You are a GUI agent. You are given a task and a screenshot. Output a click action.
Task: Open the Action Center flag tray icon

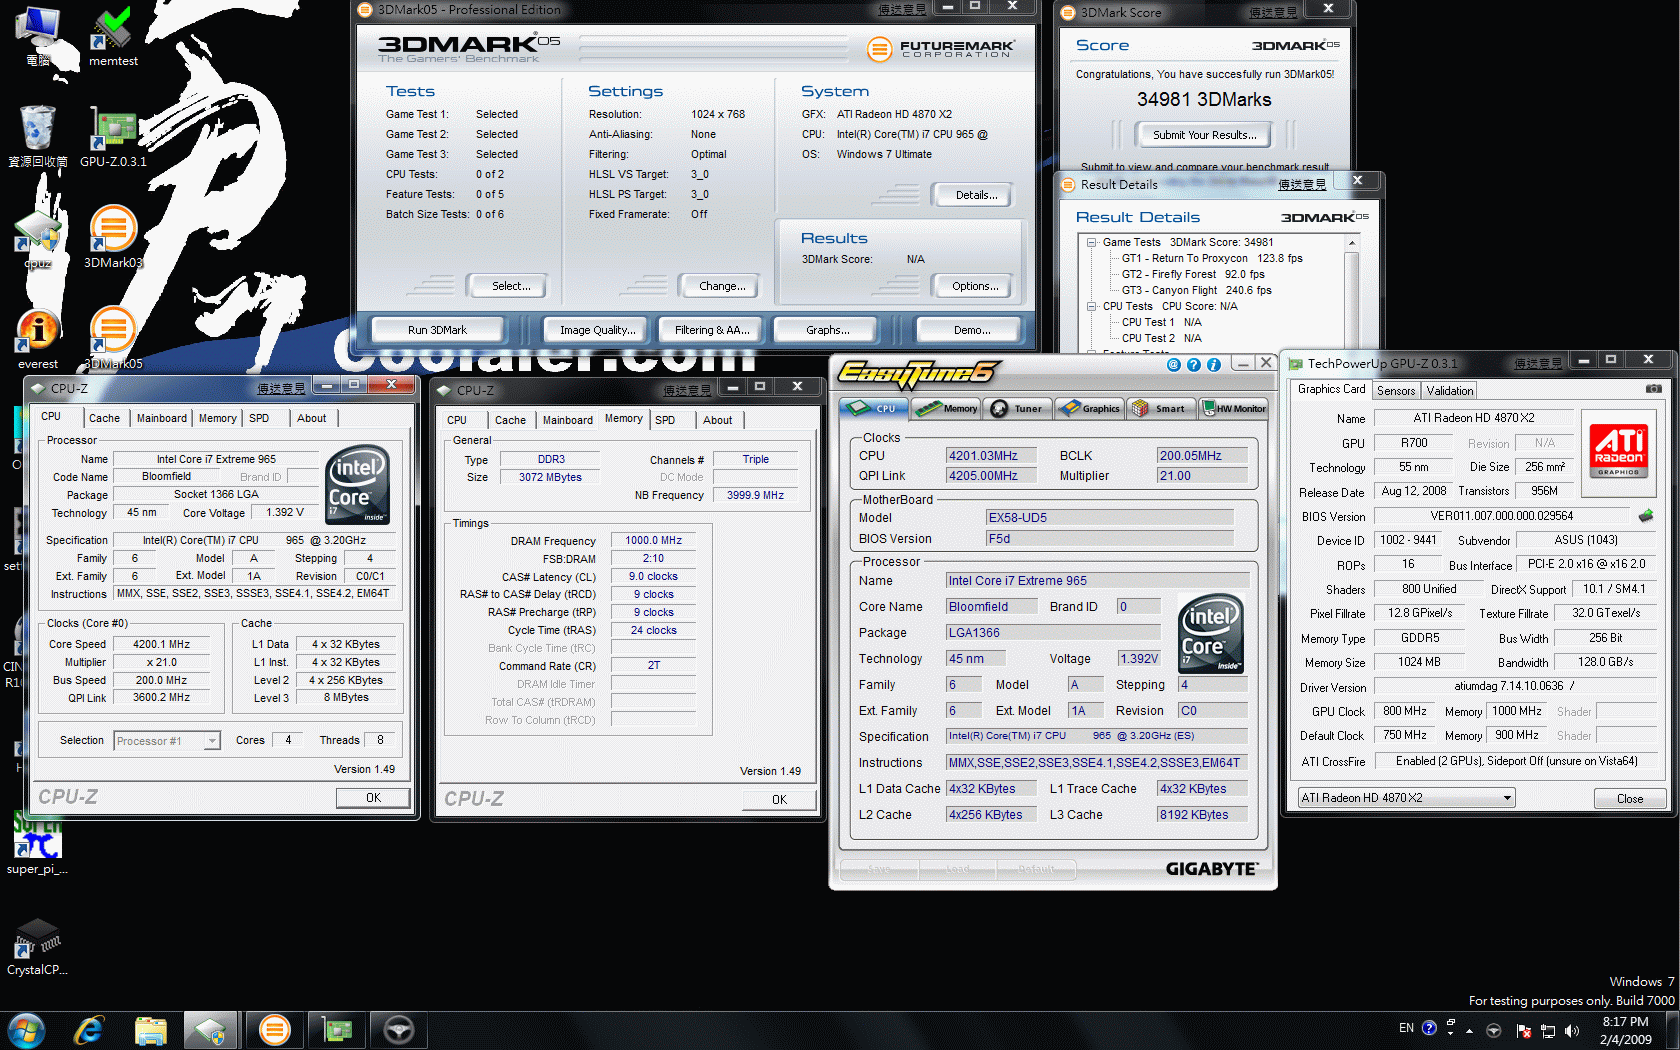(1524, 1030)
